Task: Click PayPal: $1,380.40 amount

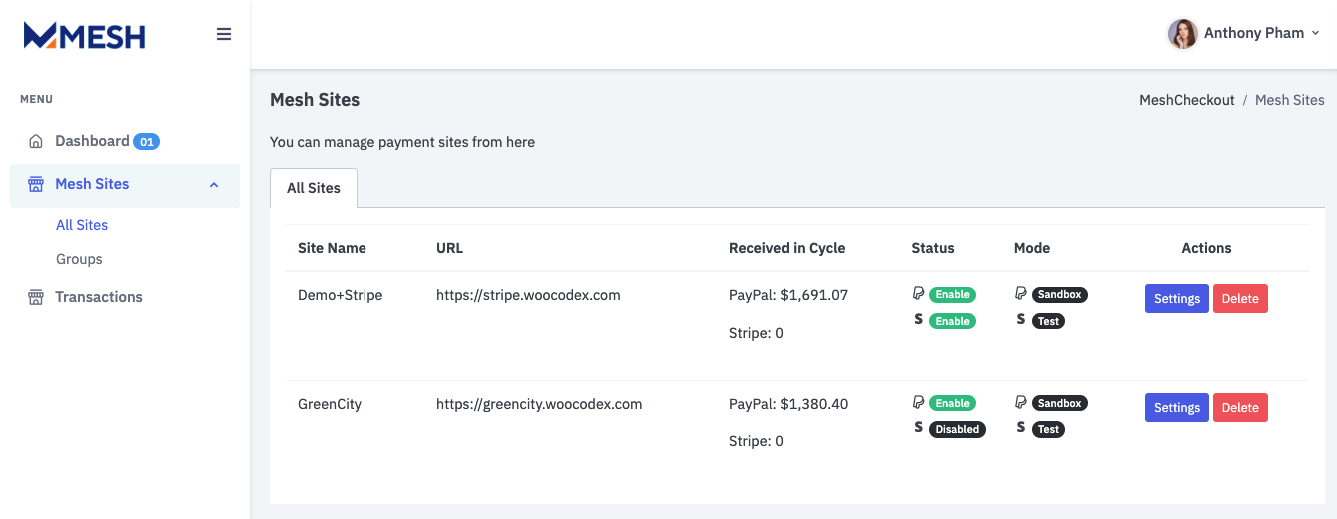Action: coord(788,404)
